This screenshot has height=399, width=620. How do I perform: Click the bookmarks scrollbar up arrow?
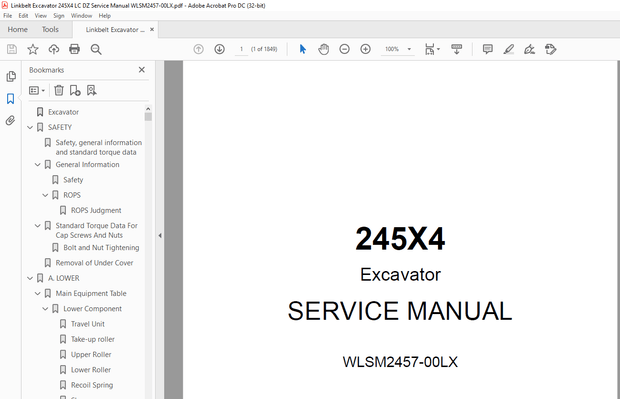148,108
